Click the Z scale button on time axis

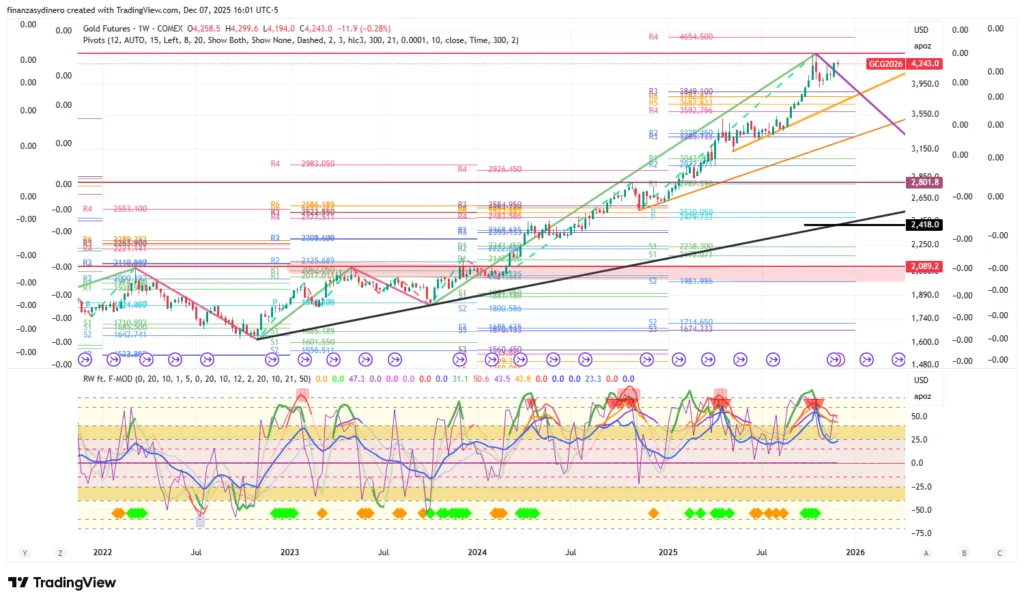(60, 552)
